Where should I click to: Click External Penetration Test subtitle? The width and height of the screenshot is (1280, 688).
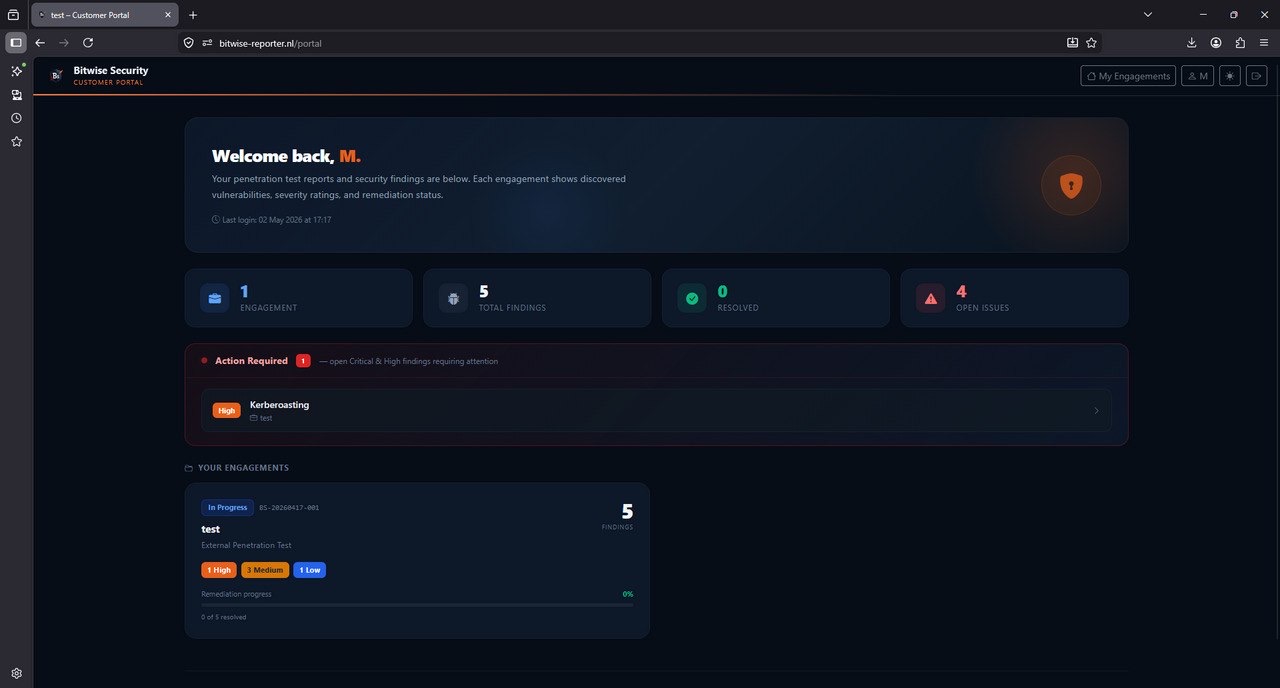(x=246, y=545)
